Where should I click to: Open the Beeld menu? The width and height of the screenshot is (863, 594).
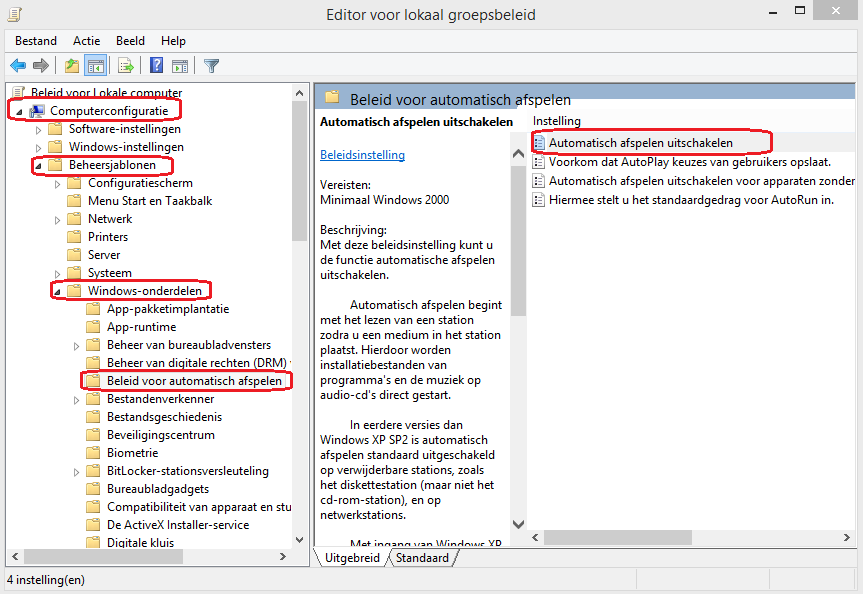[130, 41]
